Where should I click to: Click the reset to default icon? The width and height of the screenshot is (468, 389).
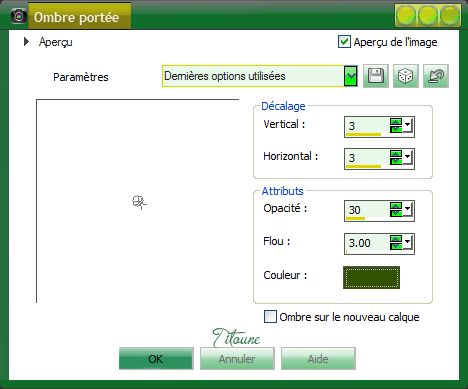tap(436, 76)
